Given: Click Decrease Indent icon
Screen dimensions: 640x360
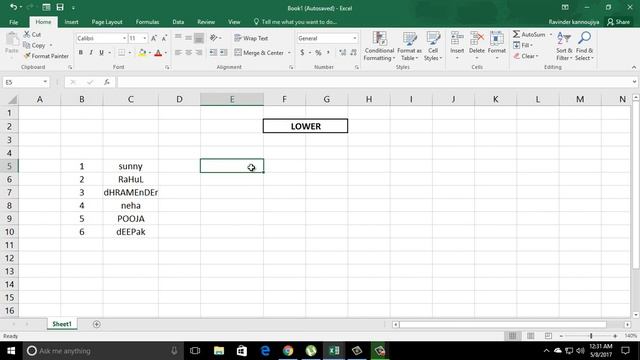Looking at the screenshot, I should click(213, 53).
